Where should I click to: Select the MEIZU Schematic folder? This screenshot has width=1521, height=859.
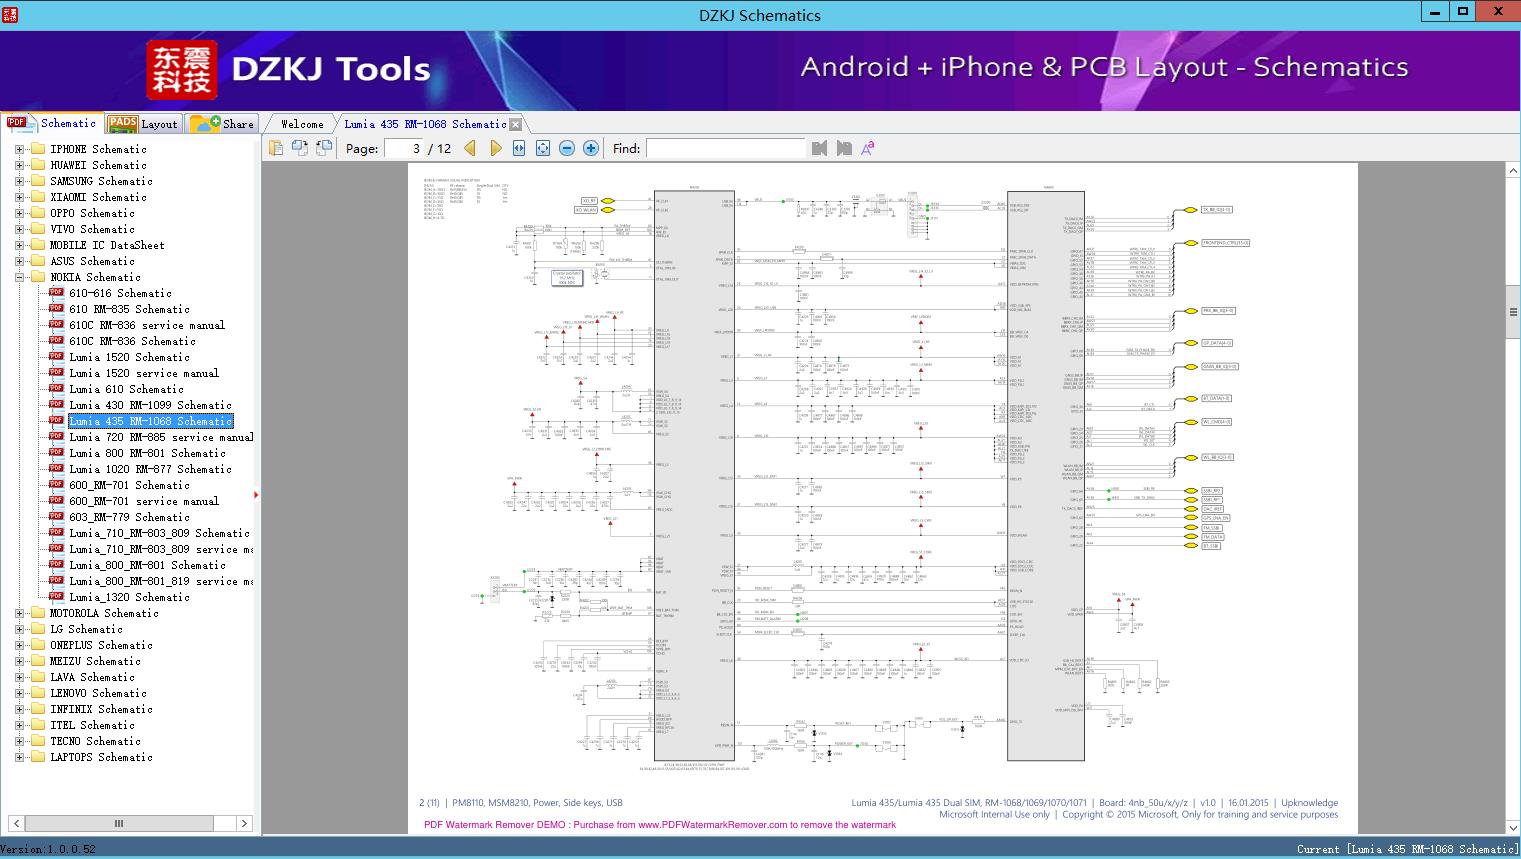pyautogui.click(x=95, y=661)
